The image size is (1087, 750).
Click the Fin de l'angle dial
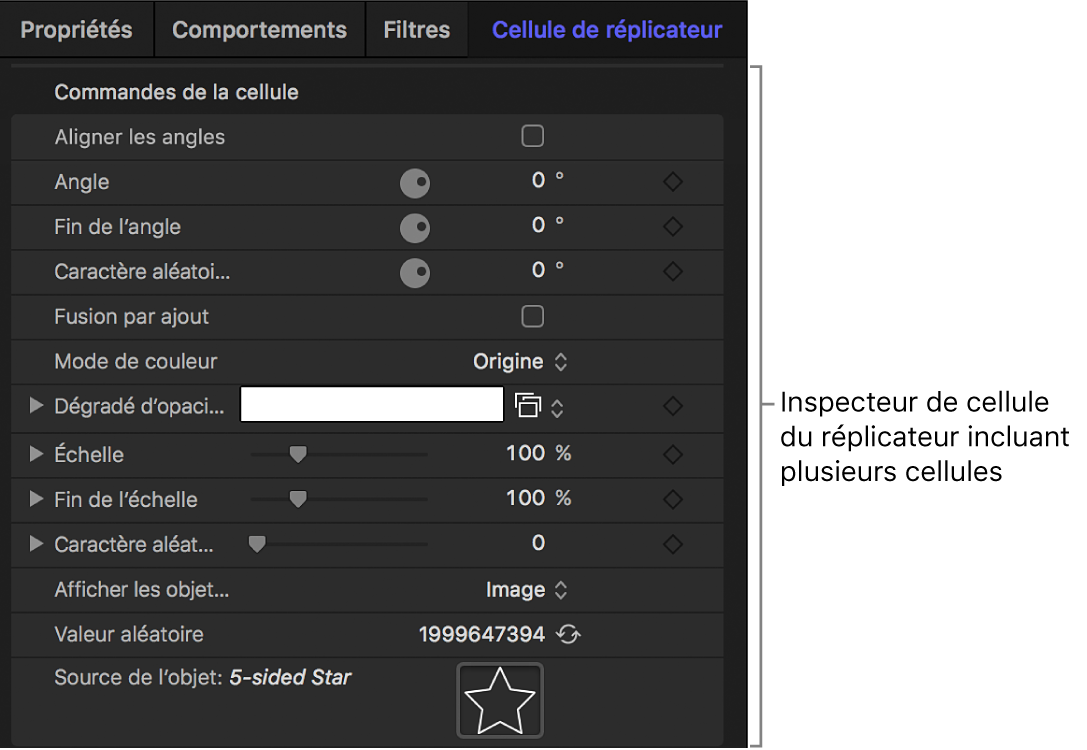pos(414,228)
